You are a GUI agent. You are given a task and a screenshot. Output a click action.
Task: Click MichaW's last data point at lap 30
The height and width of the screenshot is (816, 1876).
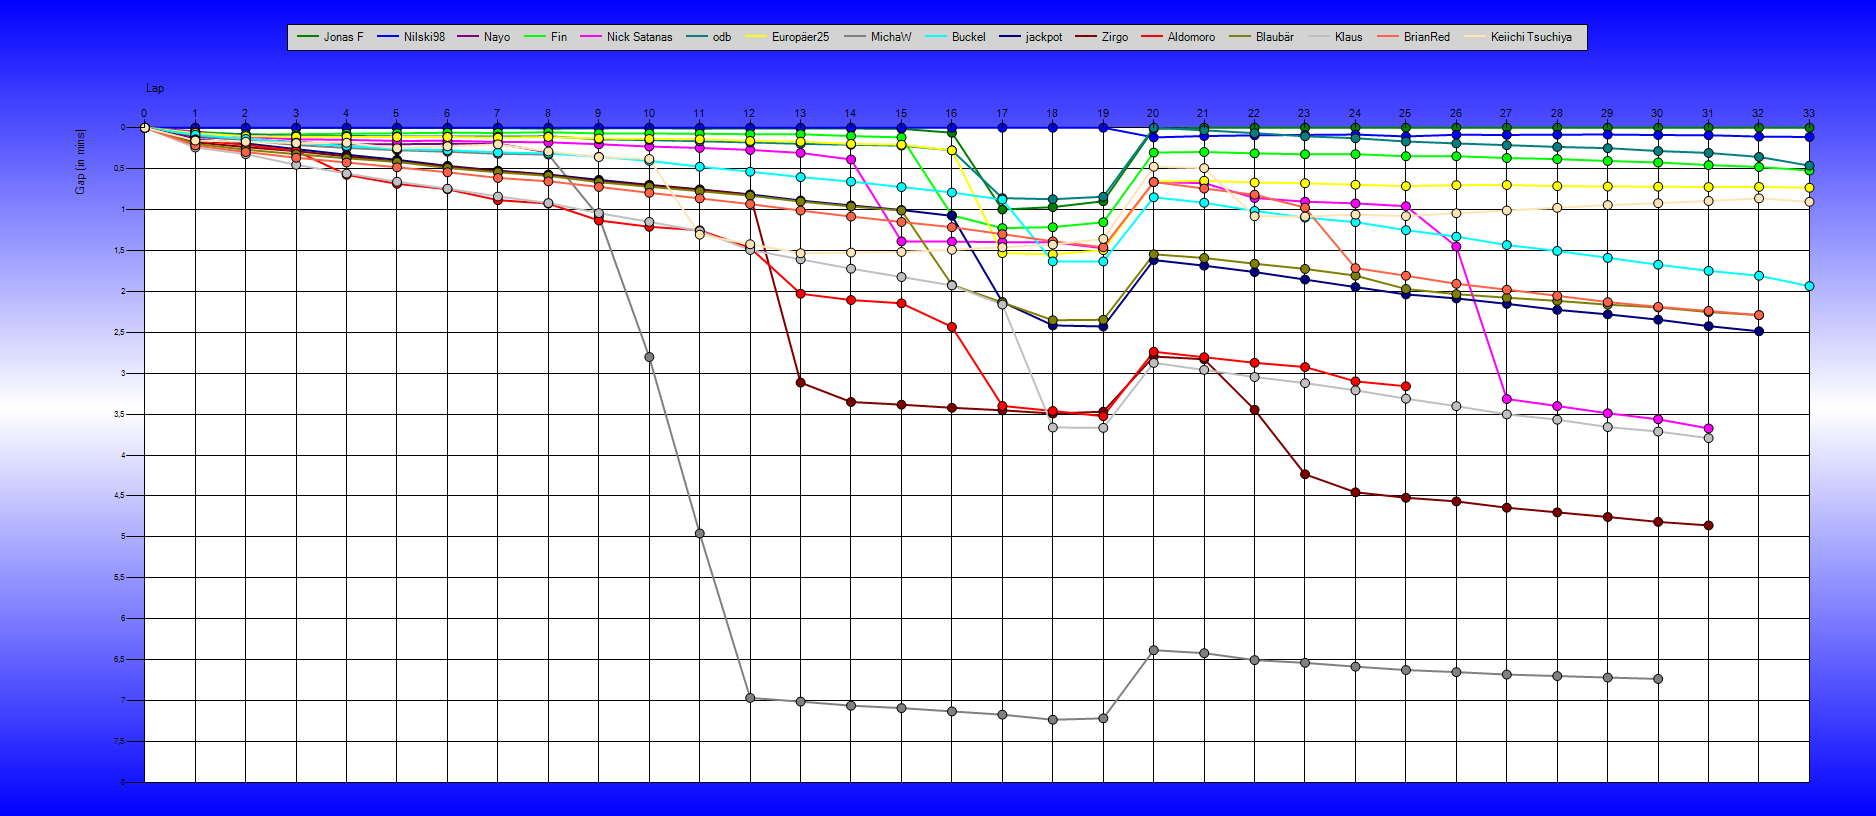pos(1658,679)
